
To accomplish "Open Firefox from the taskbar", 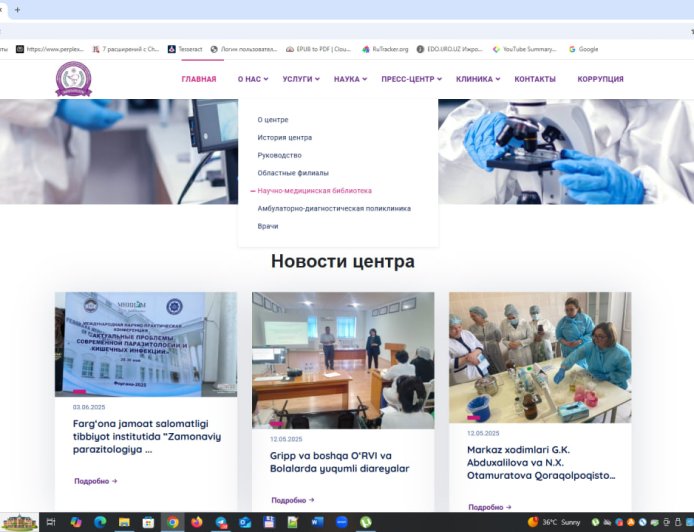I will 197,522.
